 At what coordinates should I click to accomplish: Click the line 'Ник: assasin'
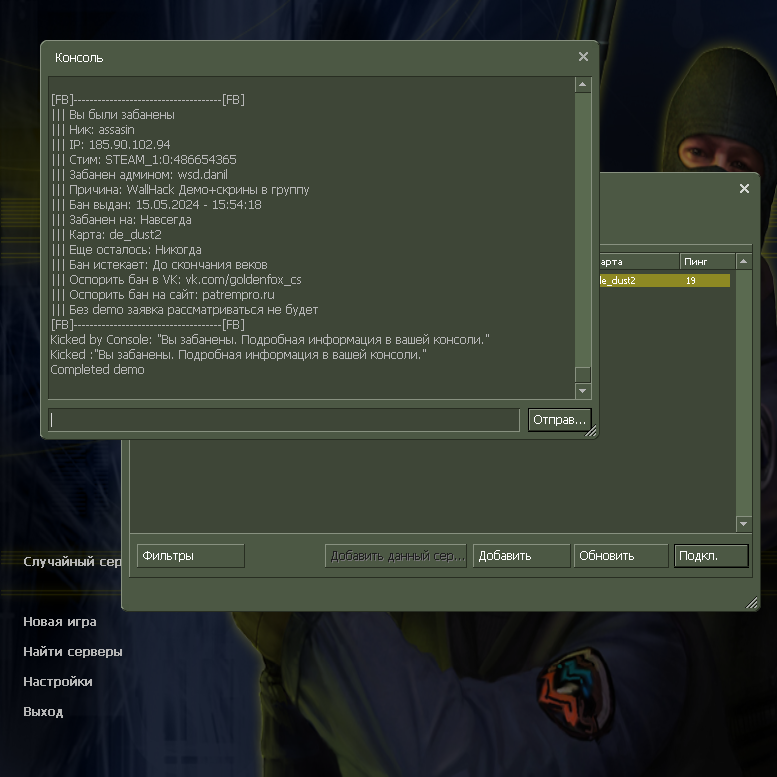[93, 130]
